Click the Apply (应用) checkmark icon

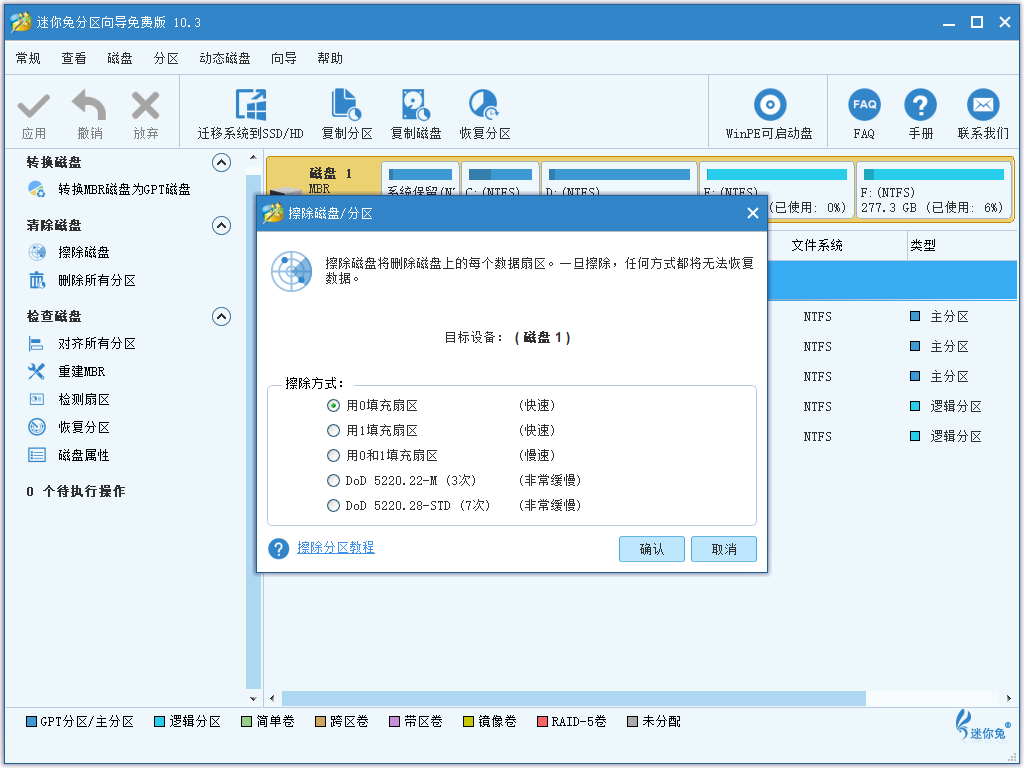(x=33, y=106)
